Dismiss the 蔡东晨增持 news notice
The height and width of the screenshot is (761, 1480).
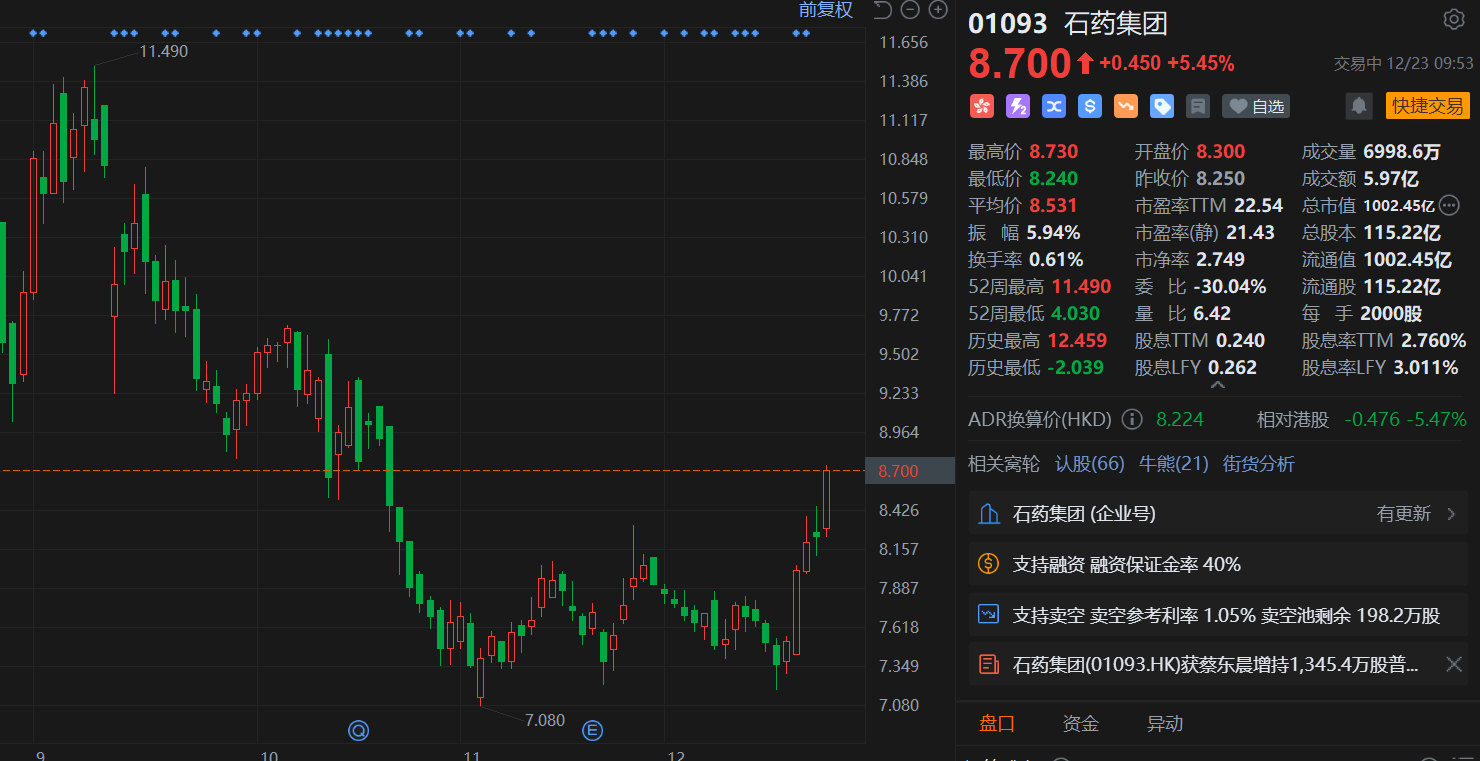coord(1453,664)
